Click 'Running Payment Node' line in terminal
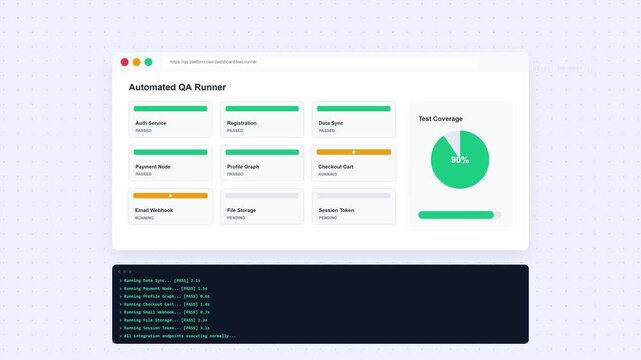Image resolution: width=641 pixels, height=360 pixels. point(163,288)
